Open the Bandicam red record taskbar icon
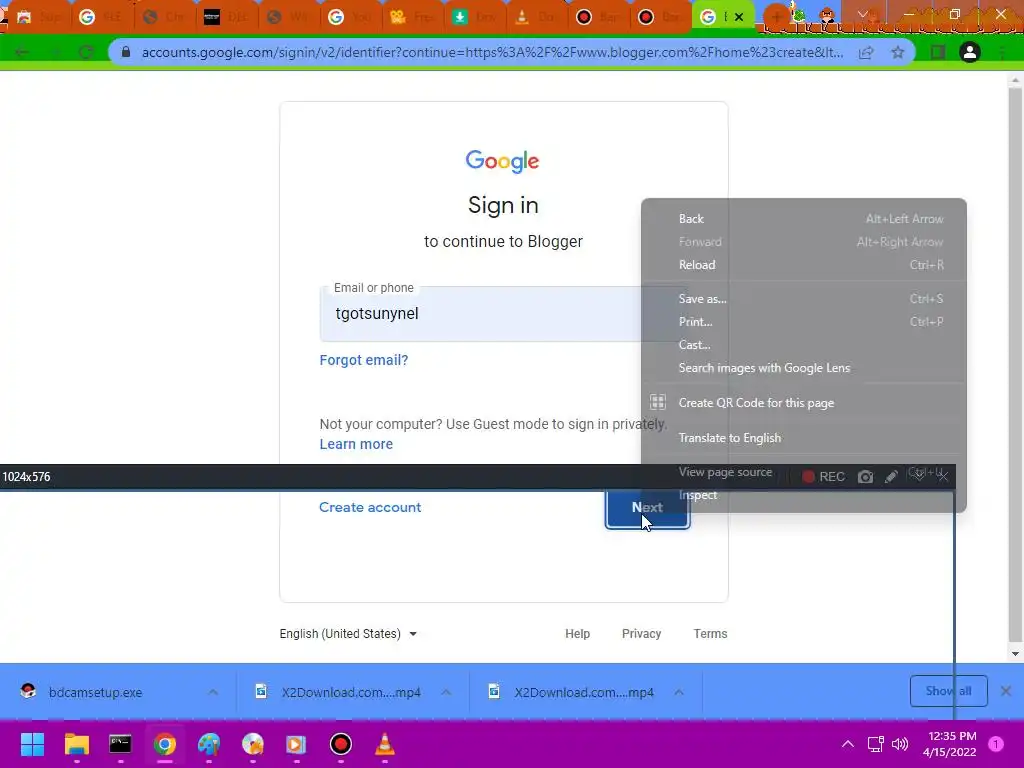Image resolution: width=1024 pixels, height=768 pixels. click(x=340, y=744)
